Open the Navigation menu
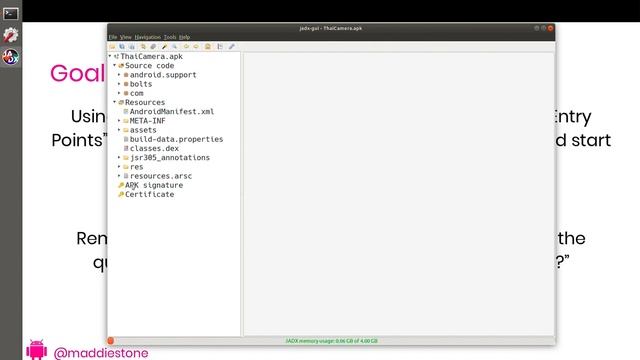This screenshot has width=640, height=360. point(148,37)
